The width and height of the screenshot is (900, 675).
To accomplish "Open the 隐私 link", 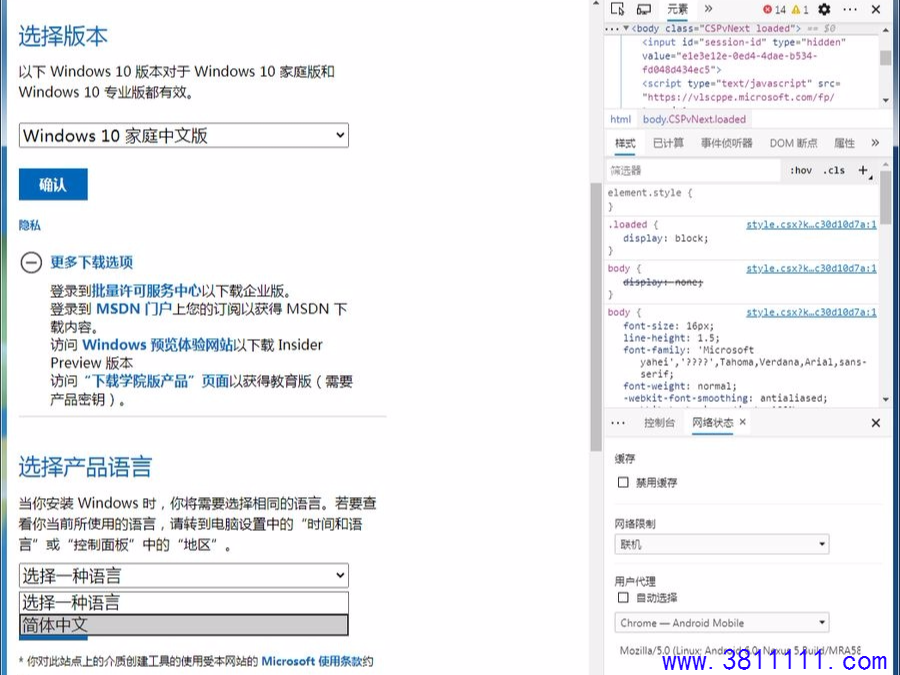I will pyautogui.click(x=30, y=225).
